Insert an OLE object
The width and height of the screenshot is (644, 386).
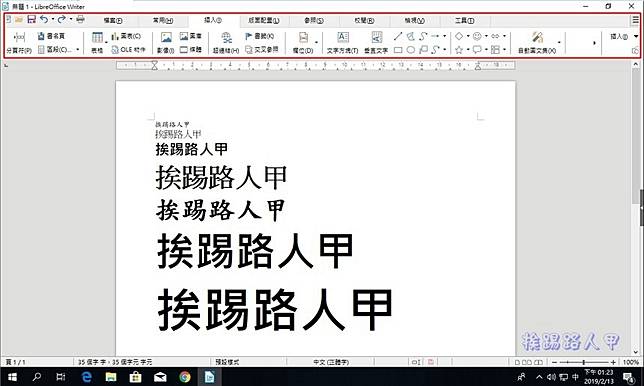[129, 50]
